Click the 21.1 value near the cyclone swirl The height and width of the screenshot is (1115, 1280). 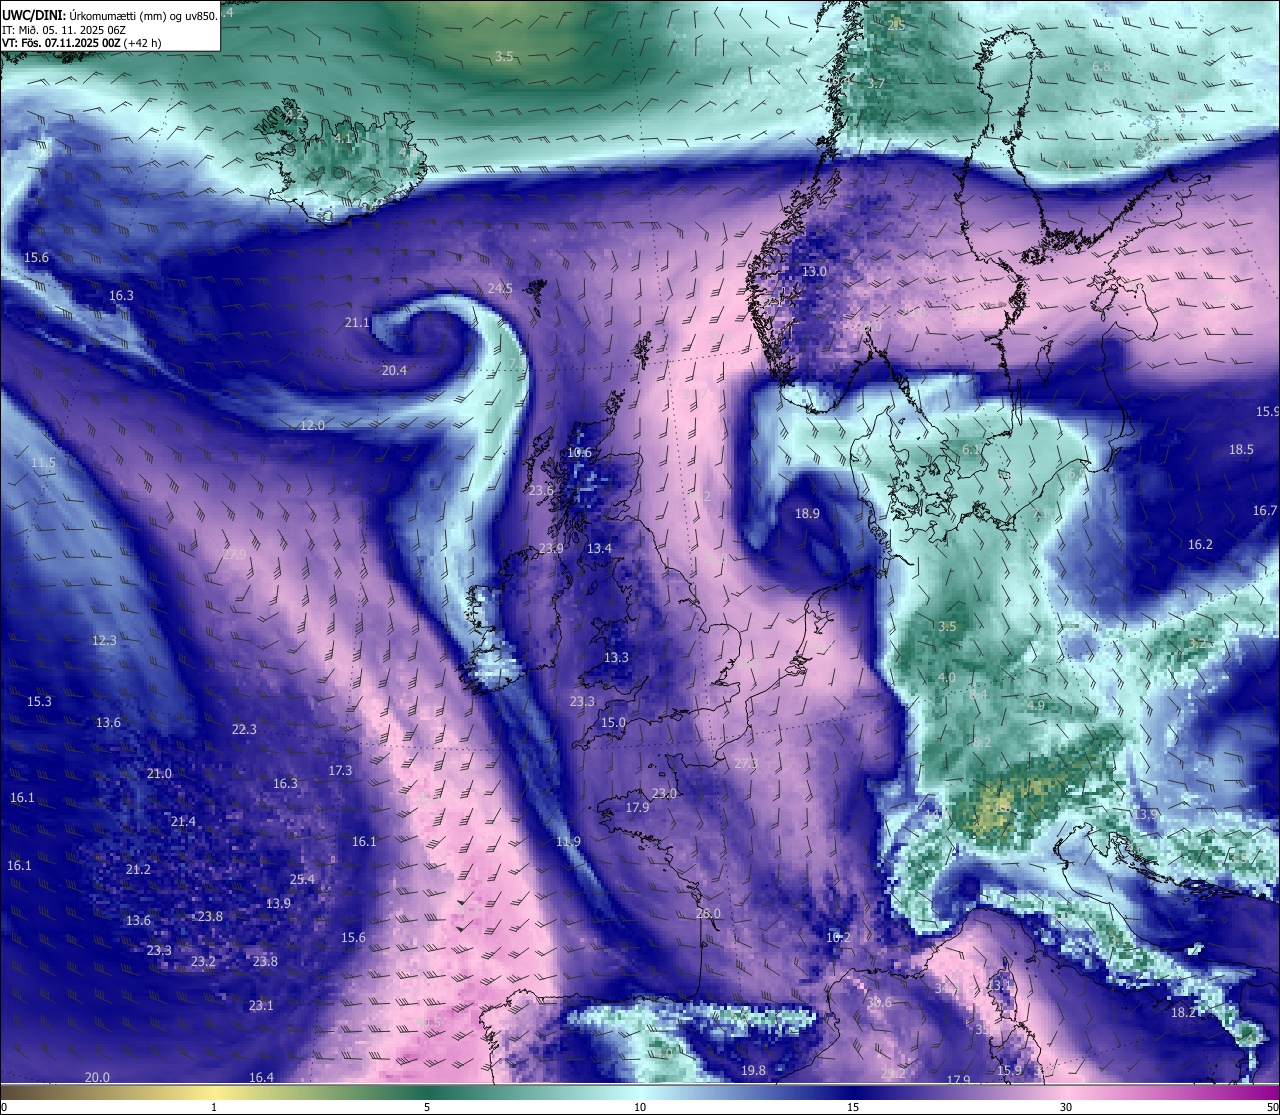pos(357,323)
